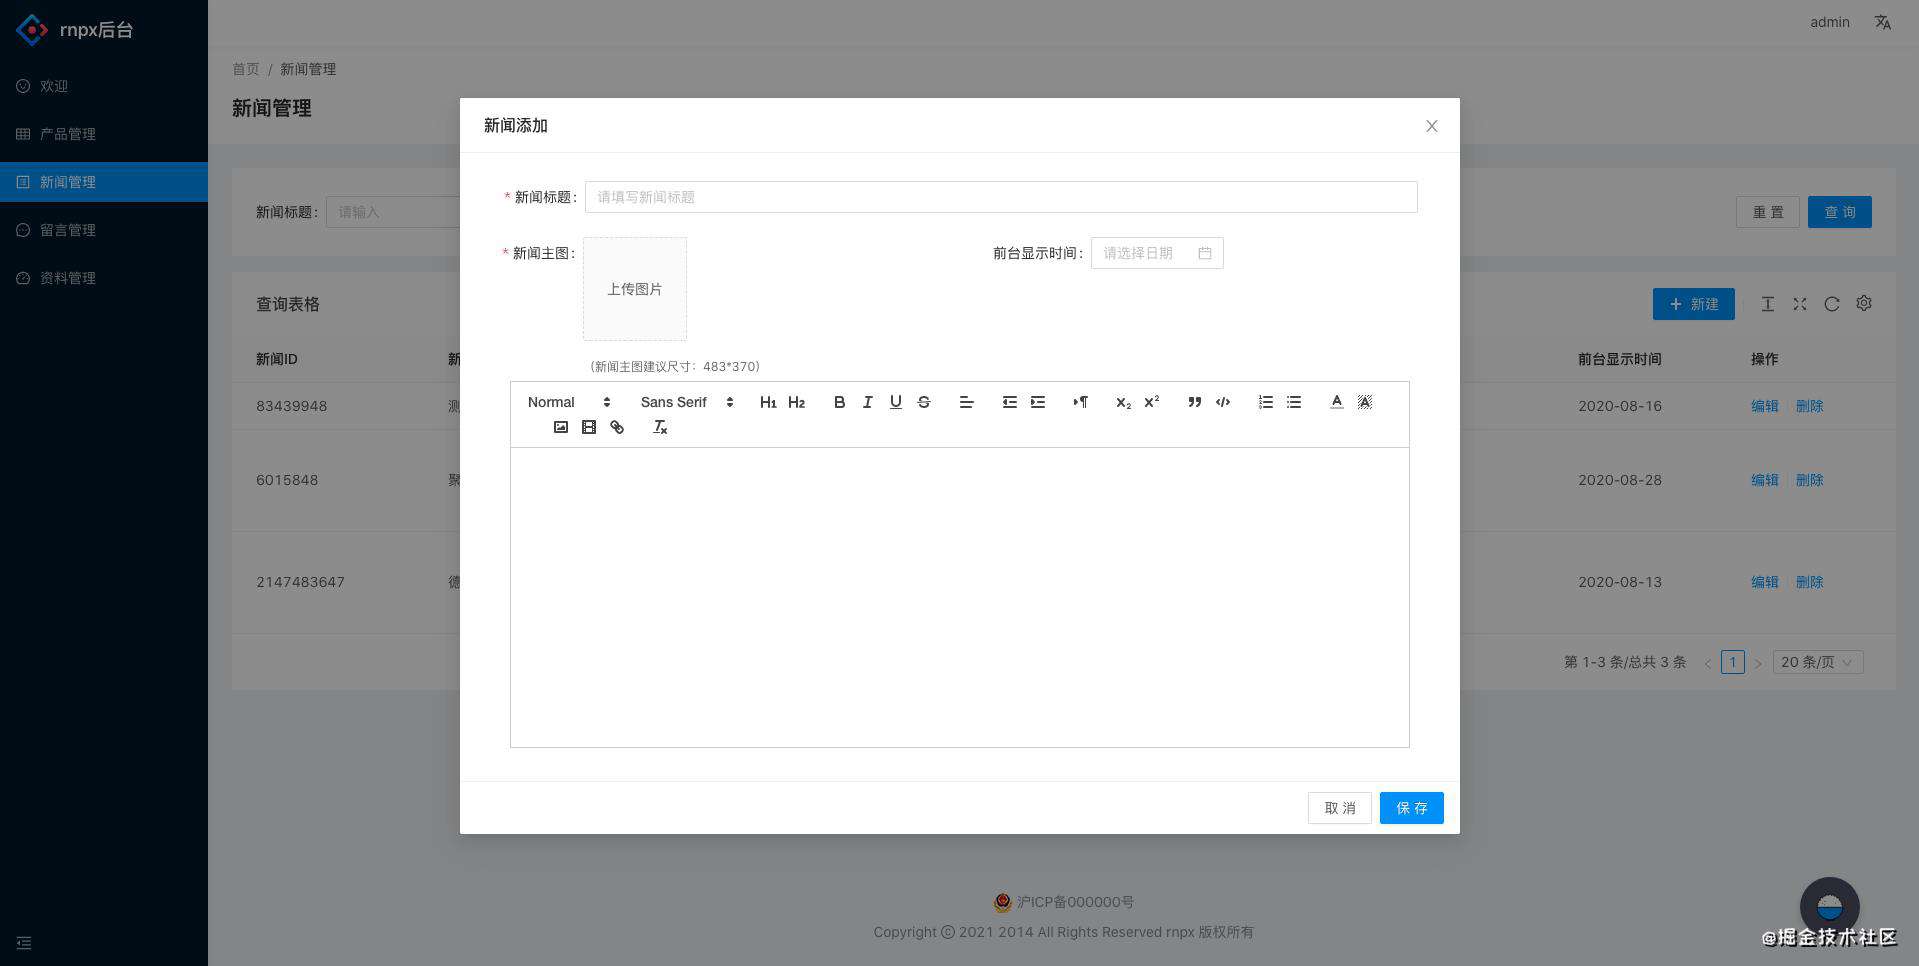The image size is (1919, 966).
Task: Open 资料管理 in the sidebar
Action: 104,278
